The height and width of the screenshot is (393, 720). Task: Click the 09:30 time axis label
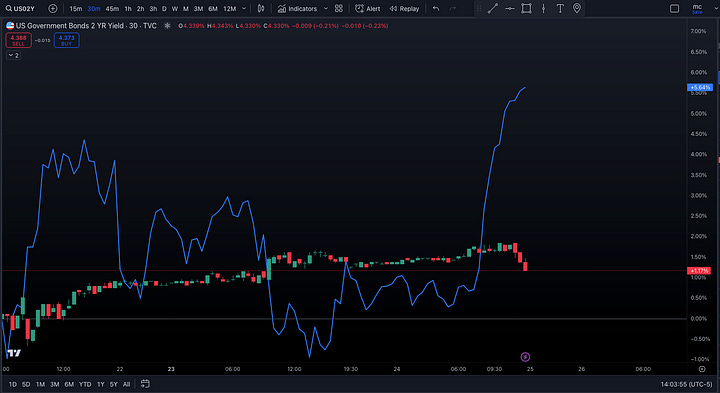point(495,369)
